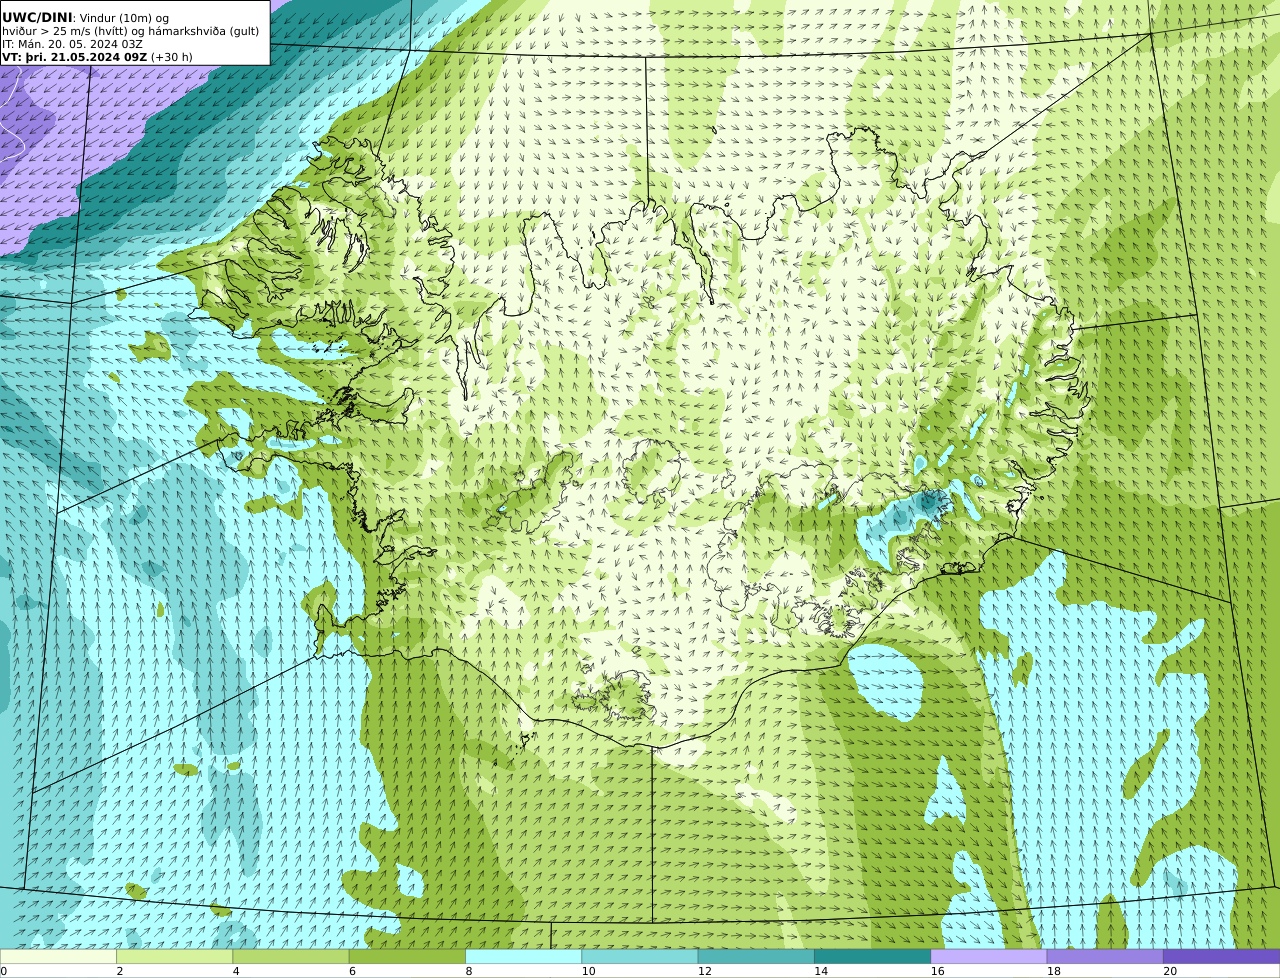Click the legend tick label "4"
Viewport: 1280px width, 978px height.
click(x=236, y=971)
